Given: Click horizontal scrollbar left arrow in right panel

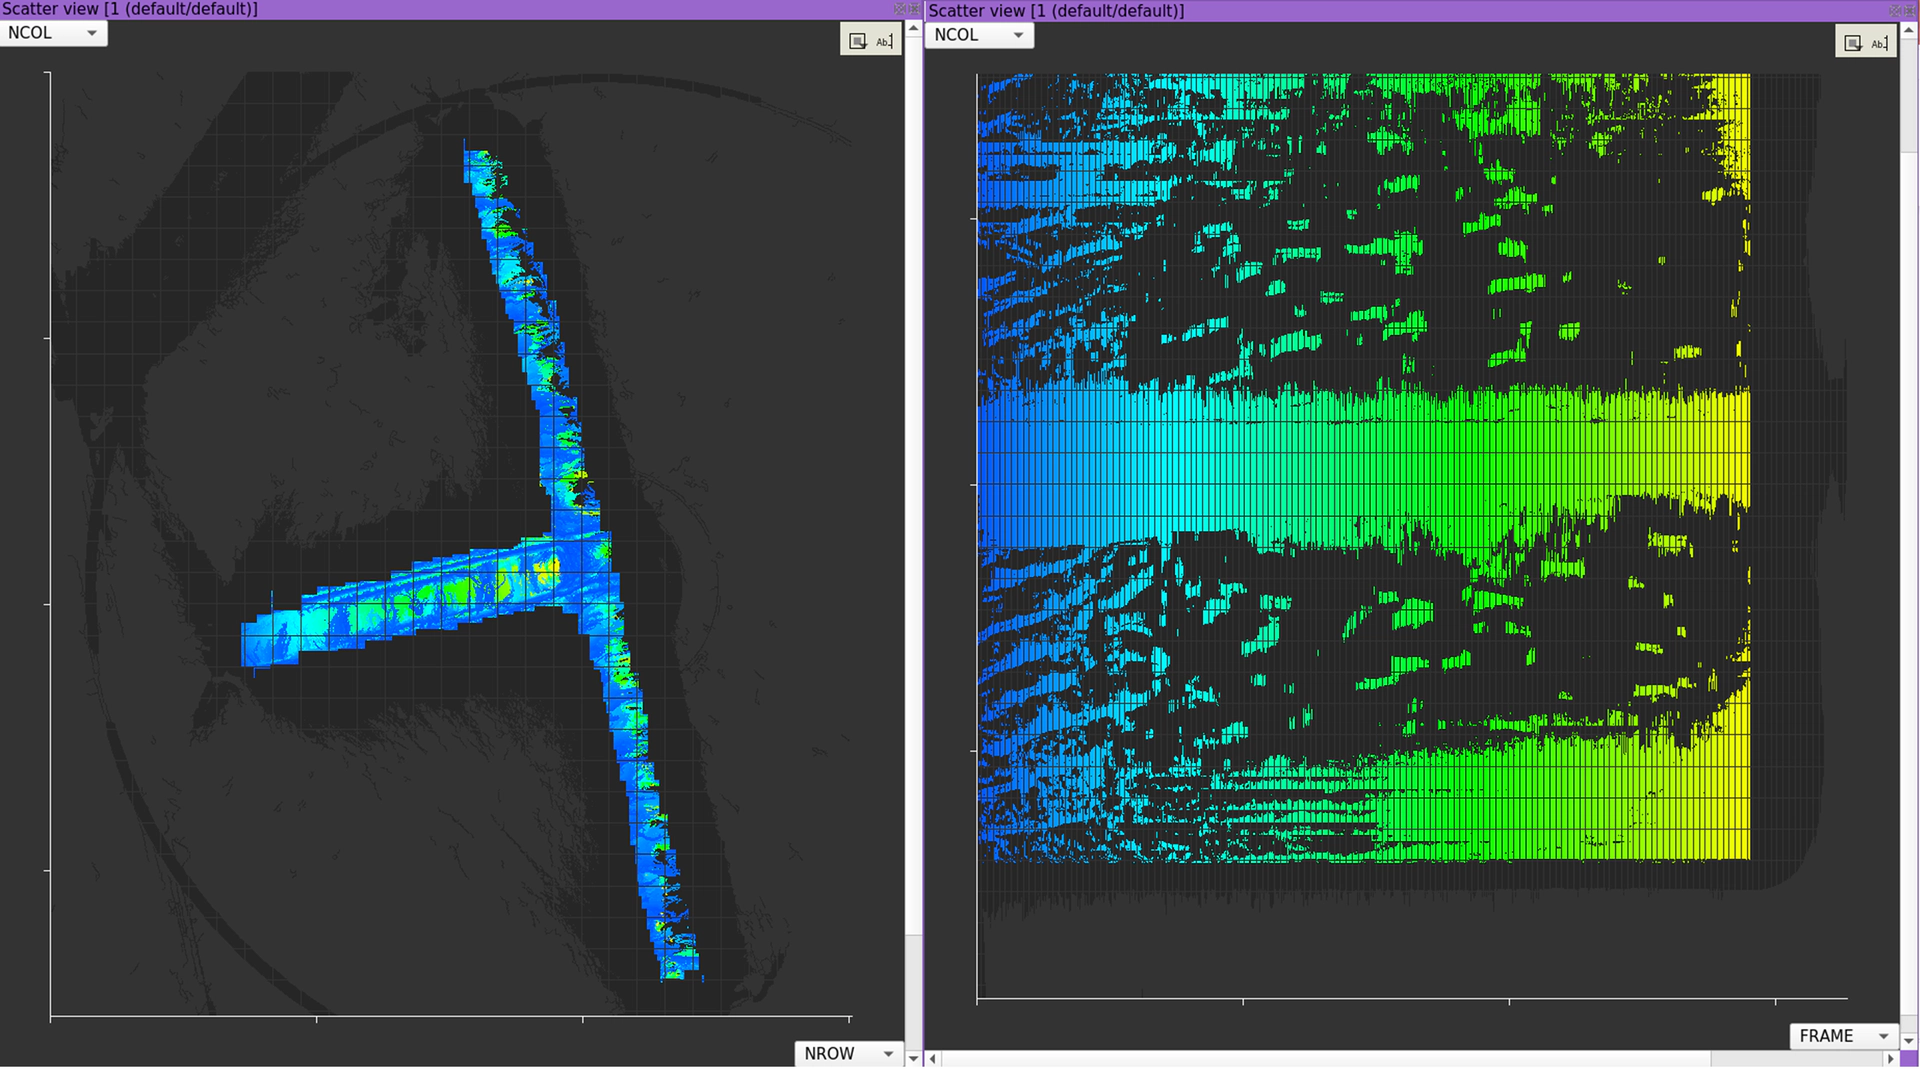Looking at the screenshot, I should [933, 1058].
